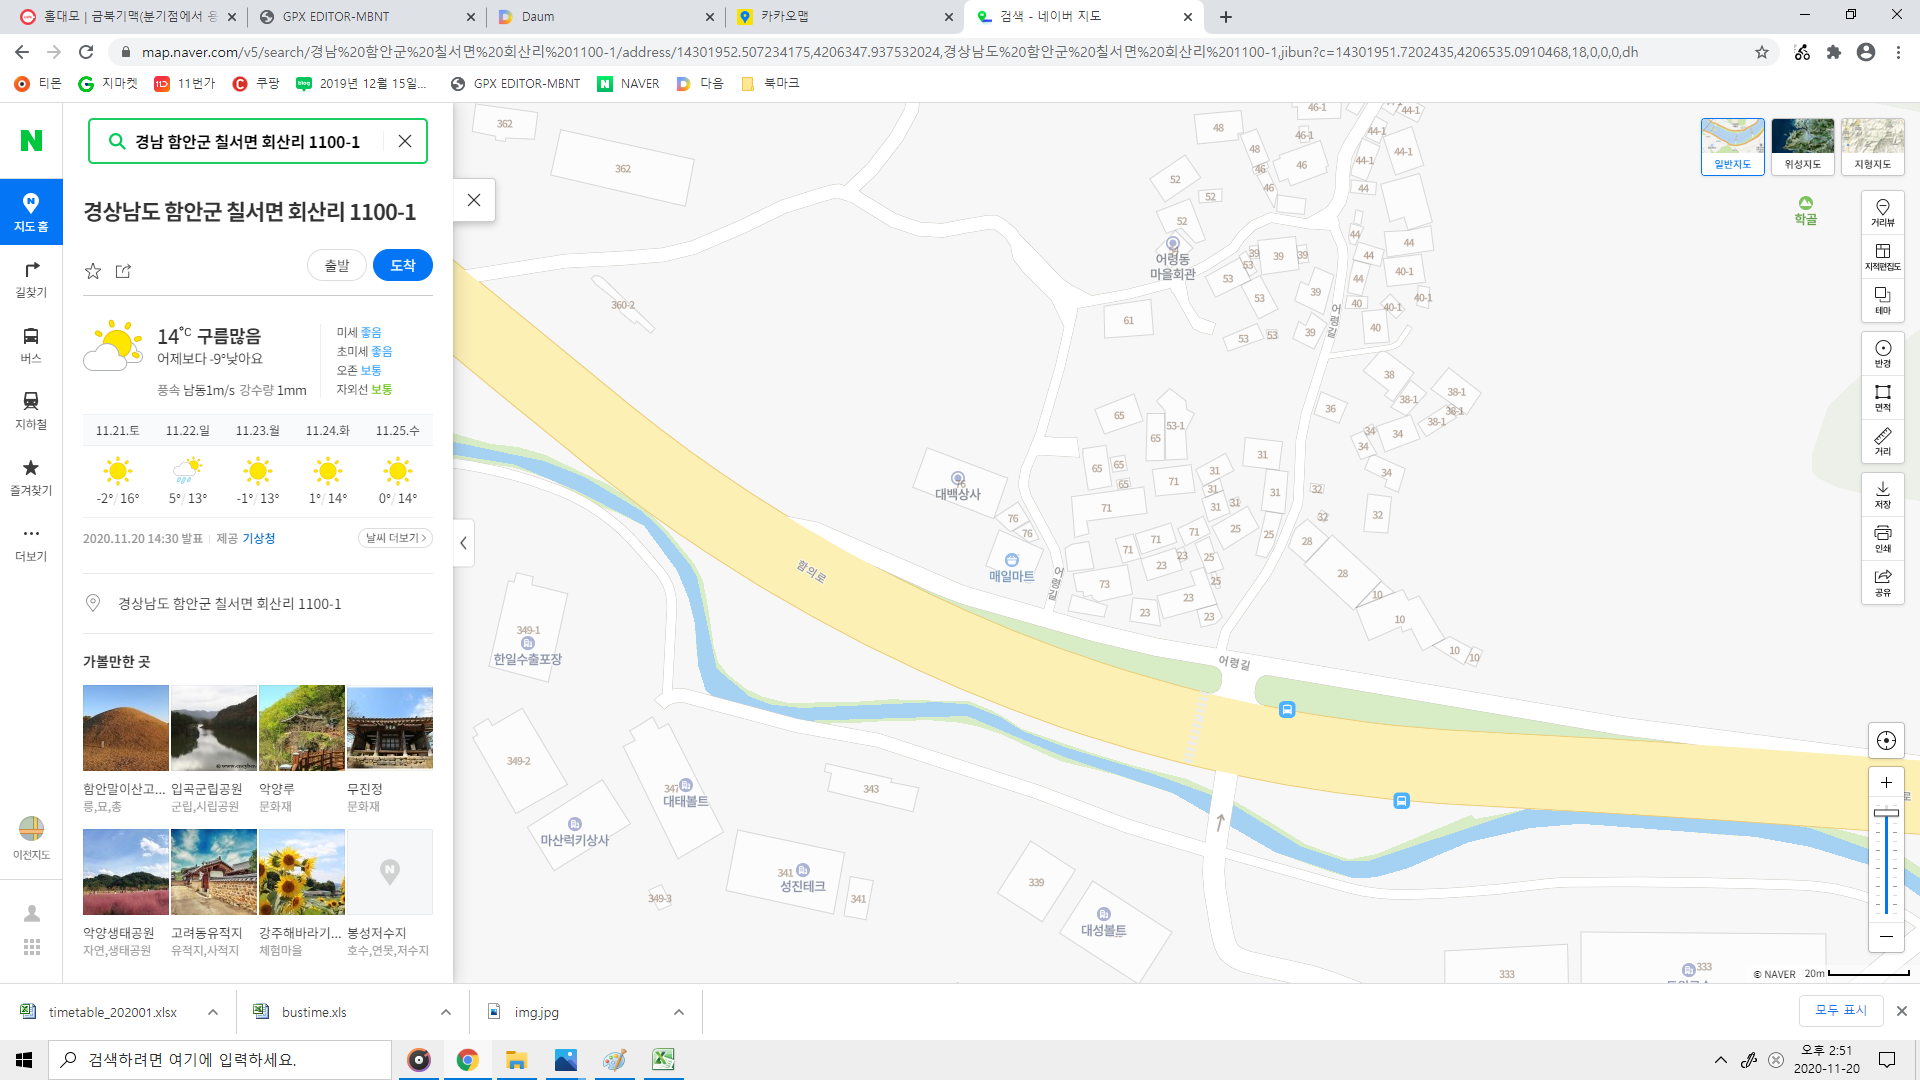The height and width of the screenshot is (1080, 1920).
Task: Click the zoom in plus button
Action: [1886, 783]
